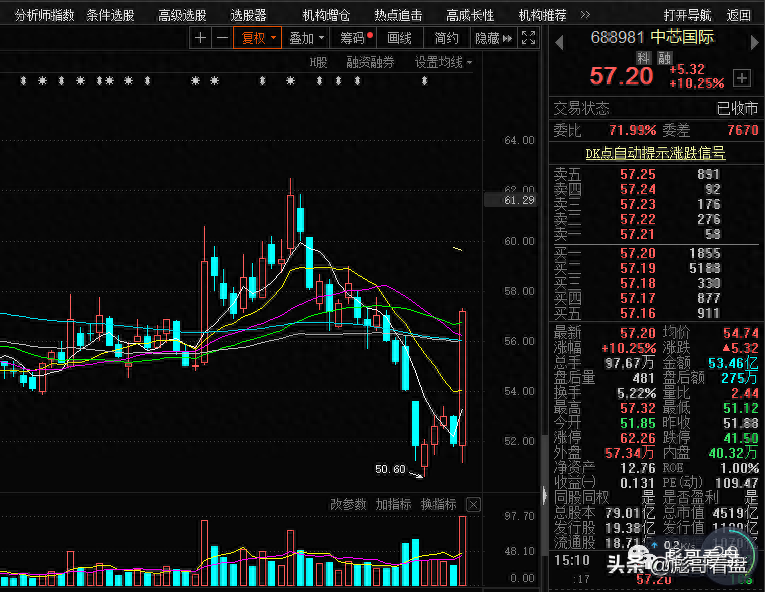Screen dimensions: 765x592
Task: Add stock to watchlist with plus icon
Action: click(741, 77)
